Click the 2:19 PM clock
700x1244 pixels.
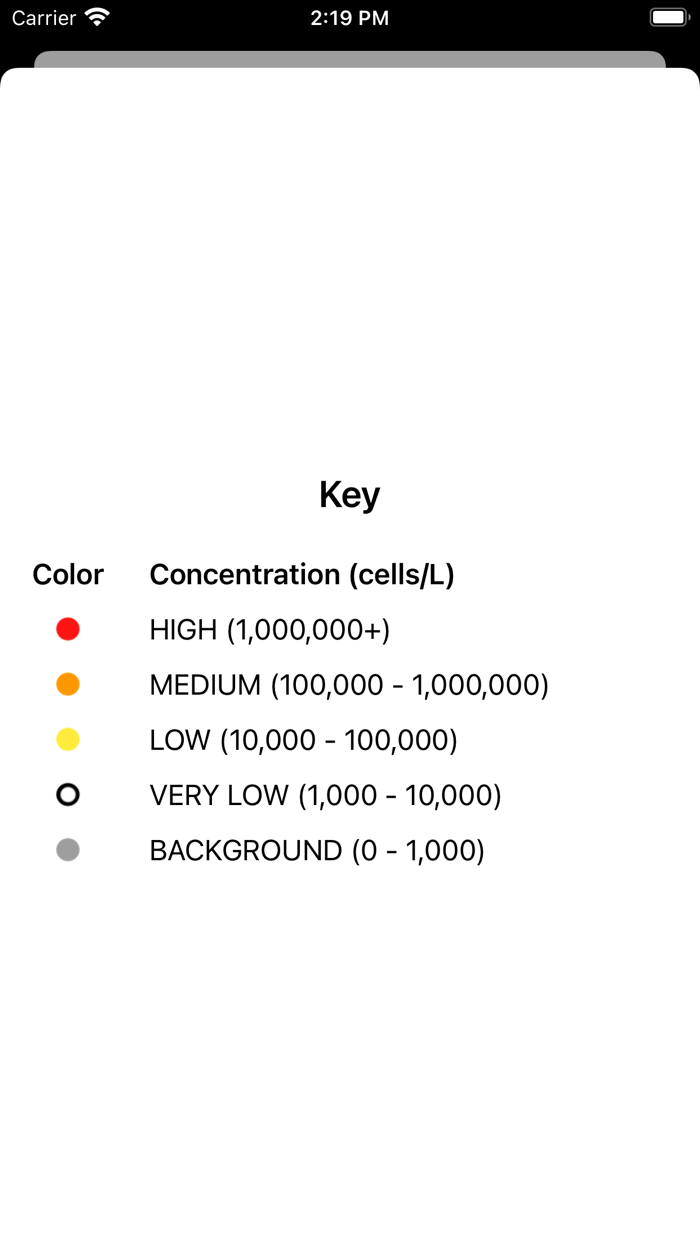click(349, 17)
